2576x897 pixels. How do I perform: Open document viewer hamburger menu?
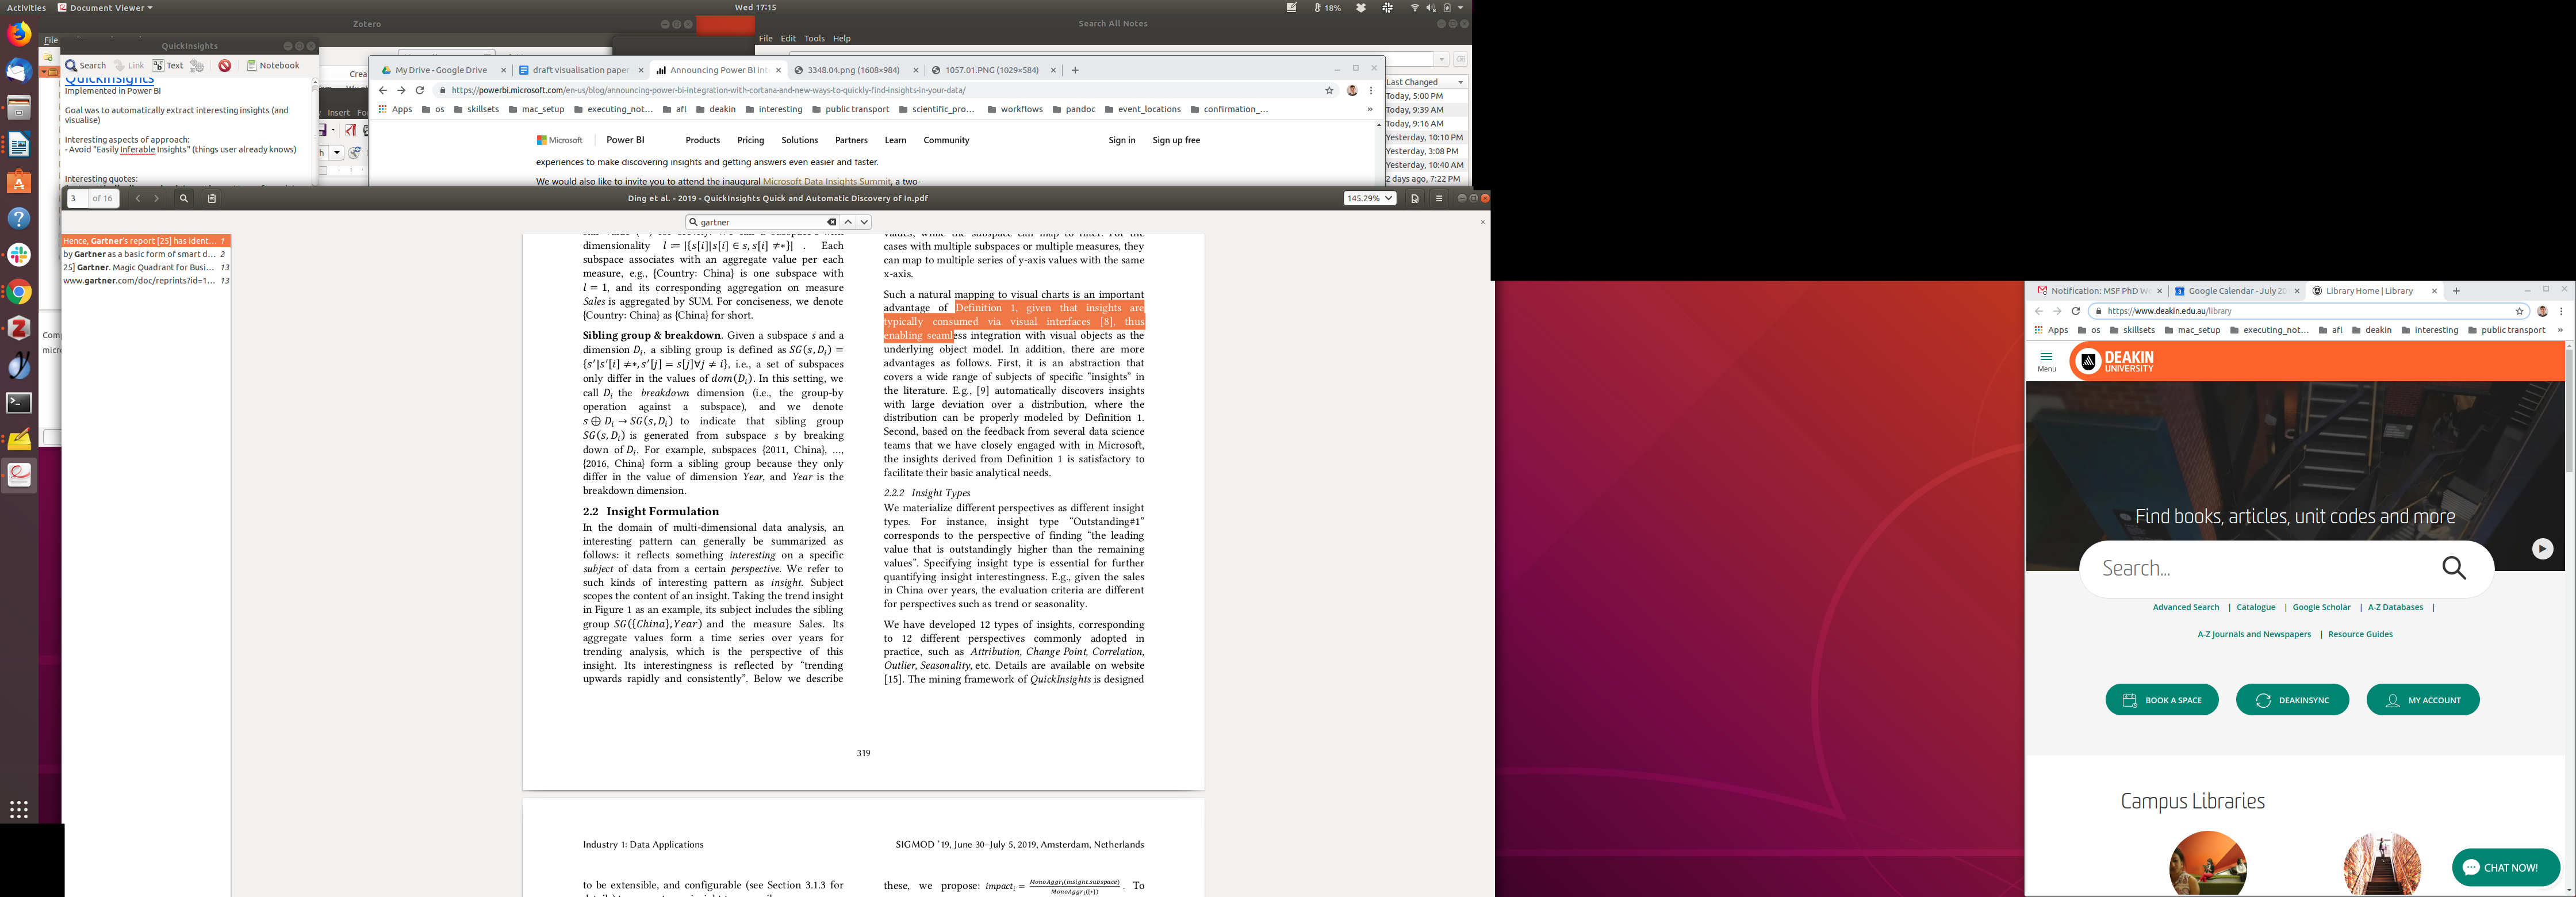click(1439, 199)
